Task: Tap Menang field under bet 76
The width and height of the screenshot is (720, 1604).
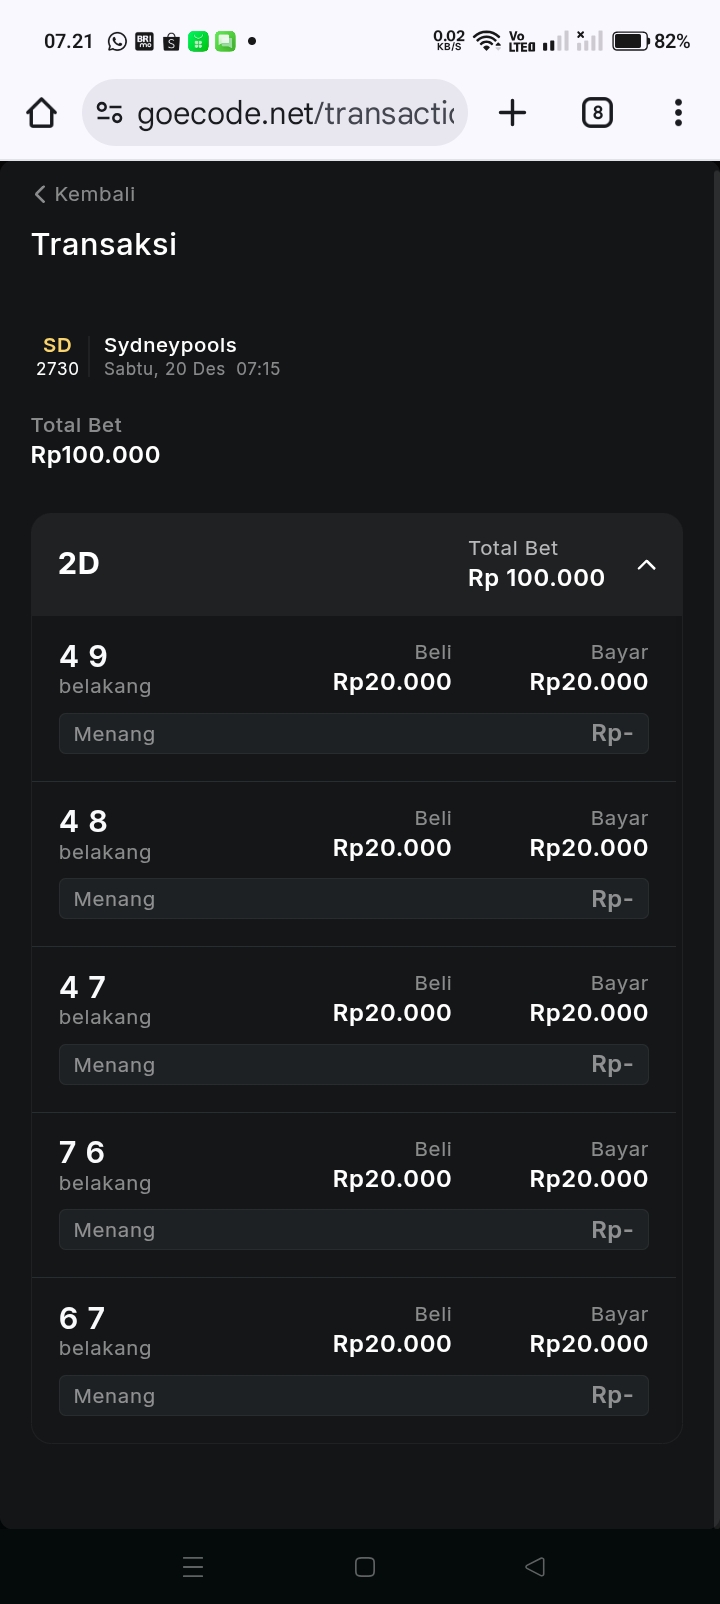Action: (x=353, y=1230)
